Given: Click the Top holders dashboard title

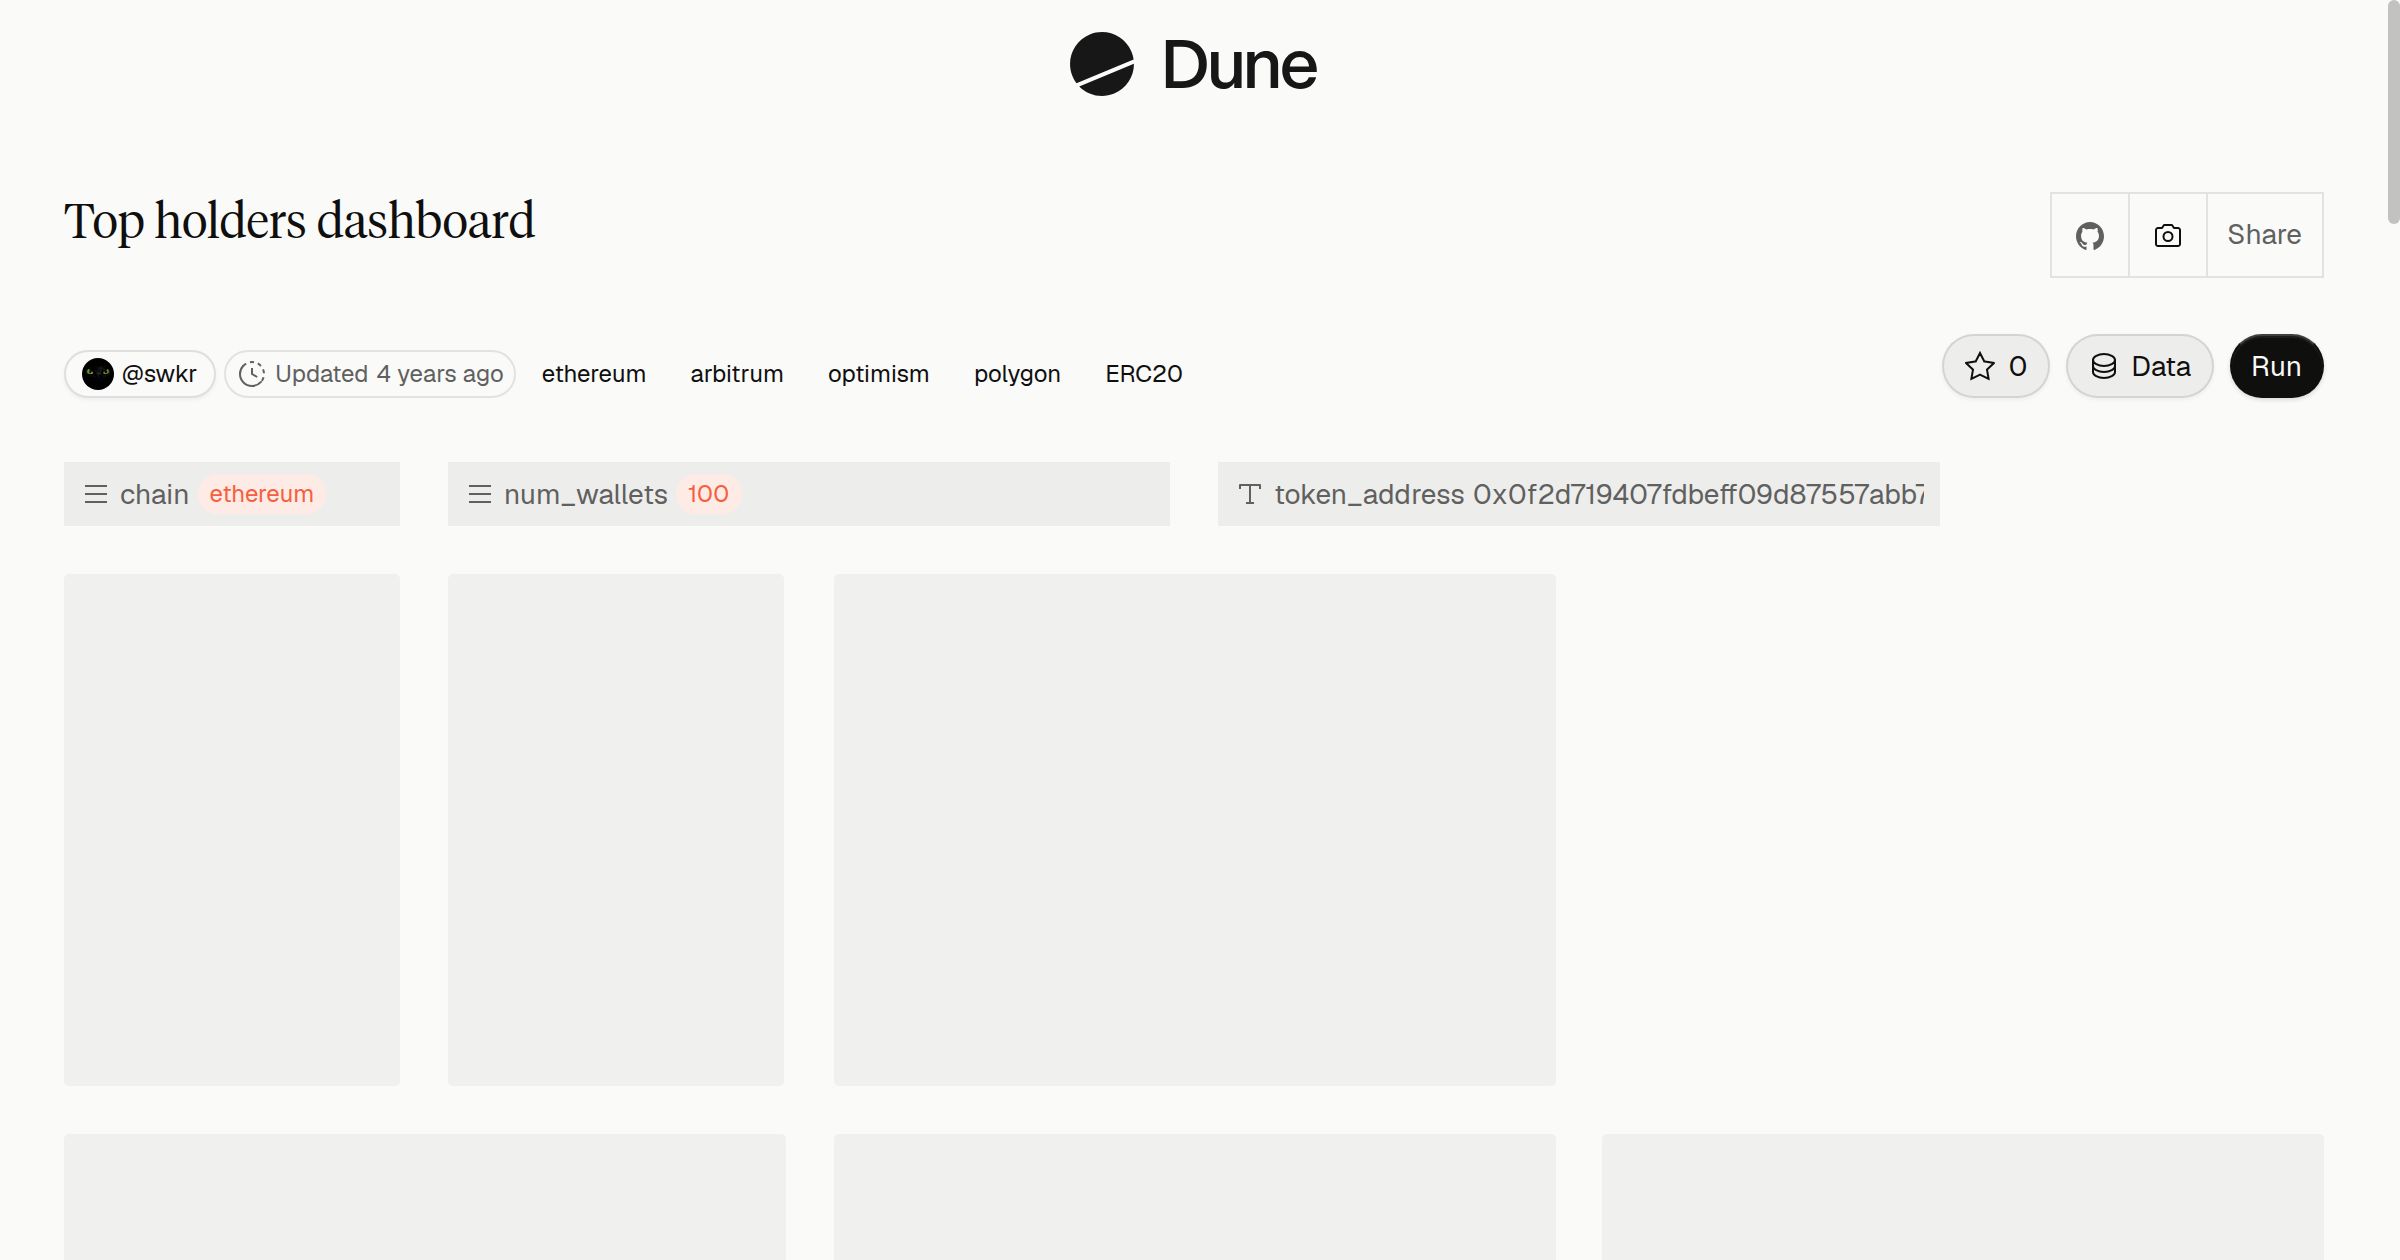Looking at the screenshot, I should (299, 221).
